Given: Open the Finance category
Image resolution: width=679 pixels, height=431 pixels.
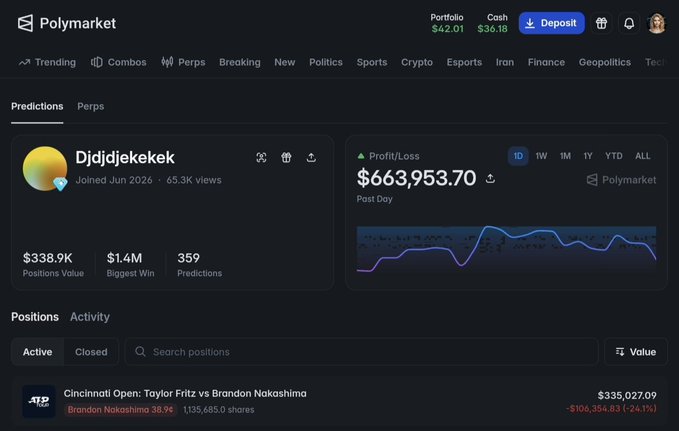Looking at the screenshot, I should pyautogui.click(x=546, y=62).
